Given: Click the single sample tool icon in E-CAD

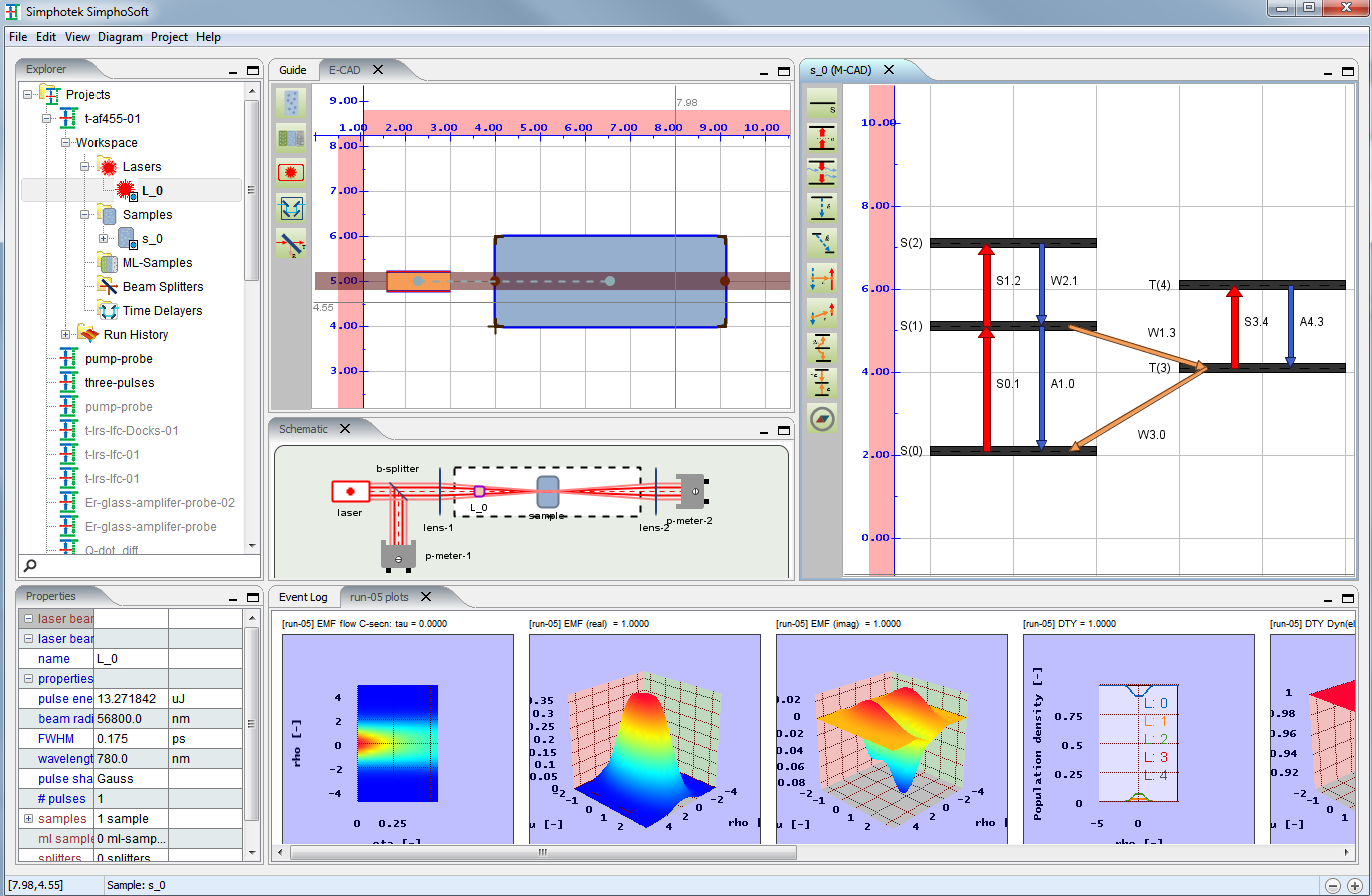Looking at the screenshot, I should click(x=291, y=102).
